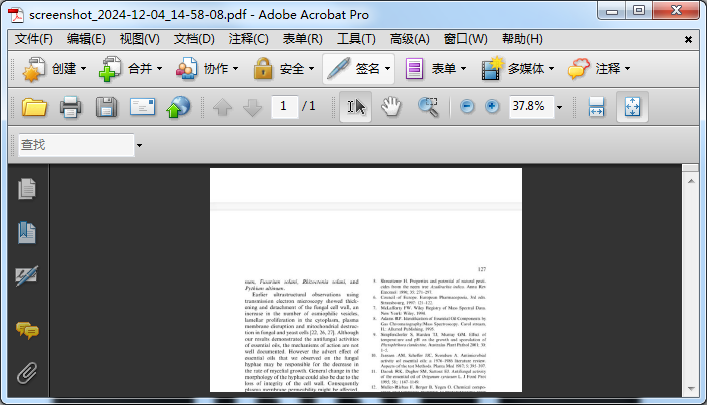The image size is (707, 405).
Task: Activate the Marquee Zoom tool
Action: click(x=428, y=107)
